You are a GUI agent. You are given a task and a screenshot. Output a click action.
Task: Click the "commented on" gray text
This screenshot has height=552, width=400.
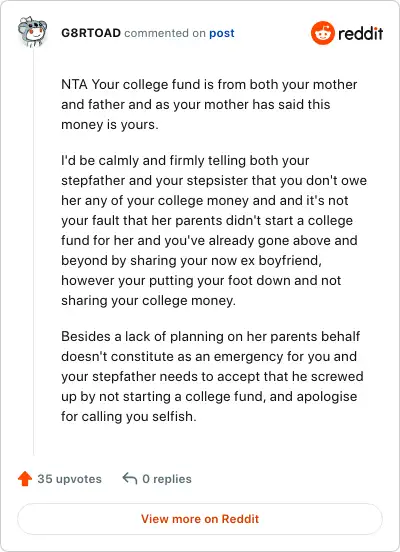tap(165, 33)
